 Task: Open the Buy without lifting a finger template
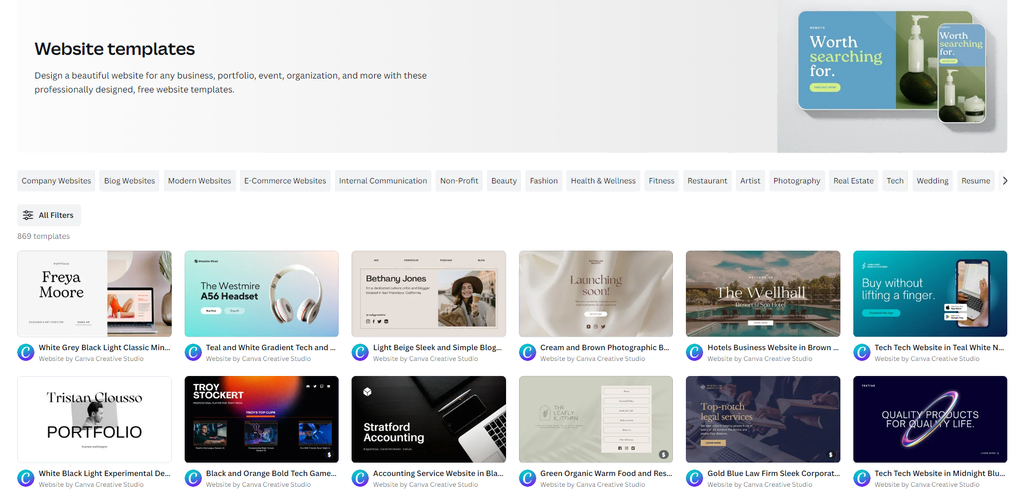[930, 294]
